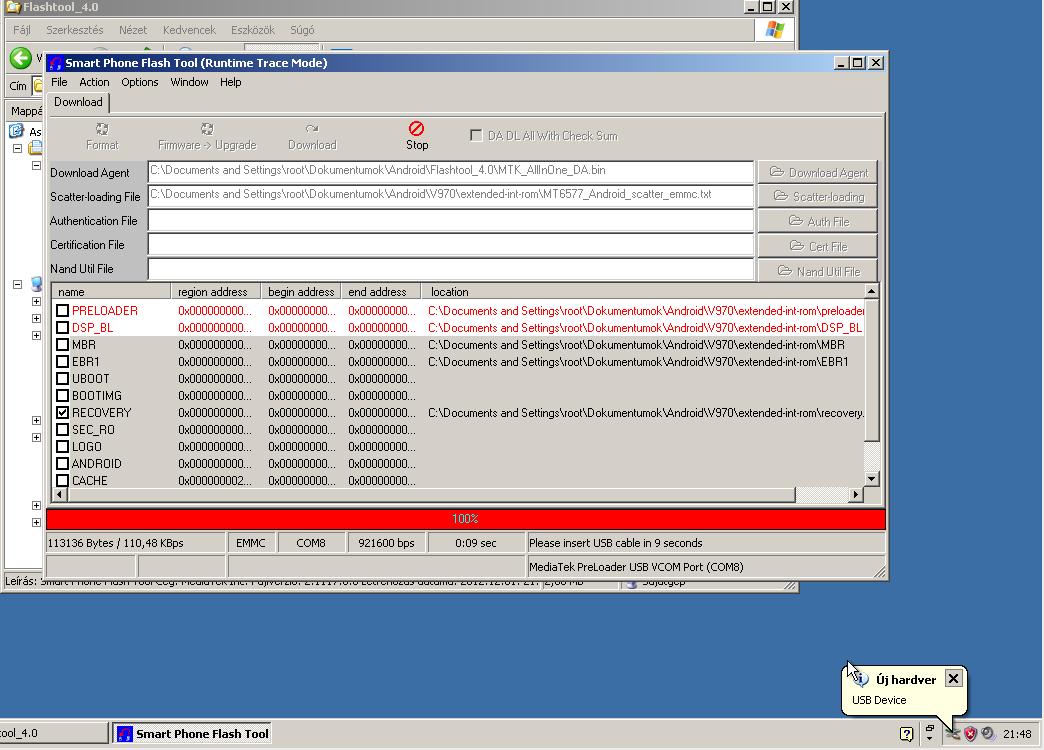1044x750 pixels.
Task: Click the Authentication File input field
Action: [x=451, y=220]
